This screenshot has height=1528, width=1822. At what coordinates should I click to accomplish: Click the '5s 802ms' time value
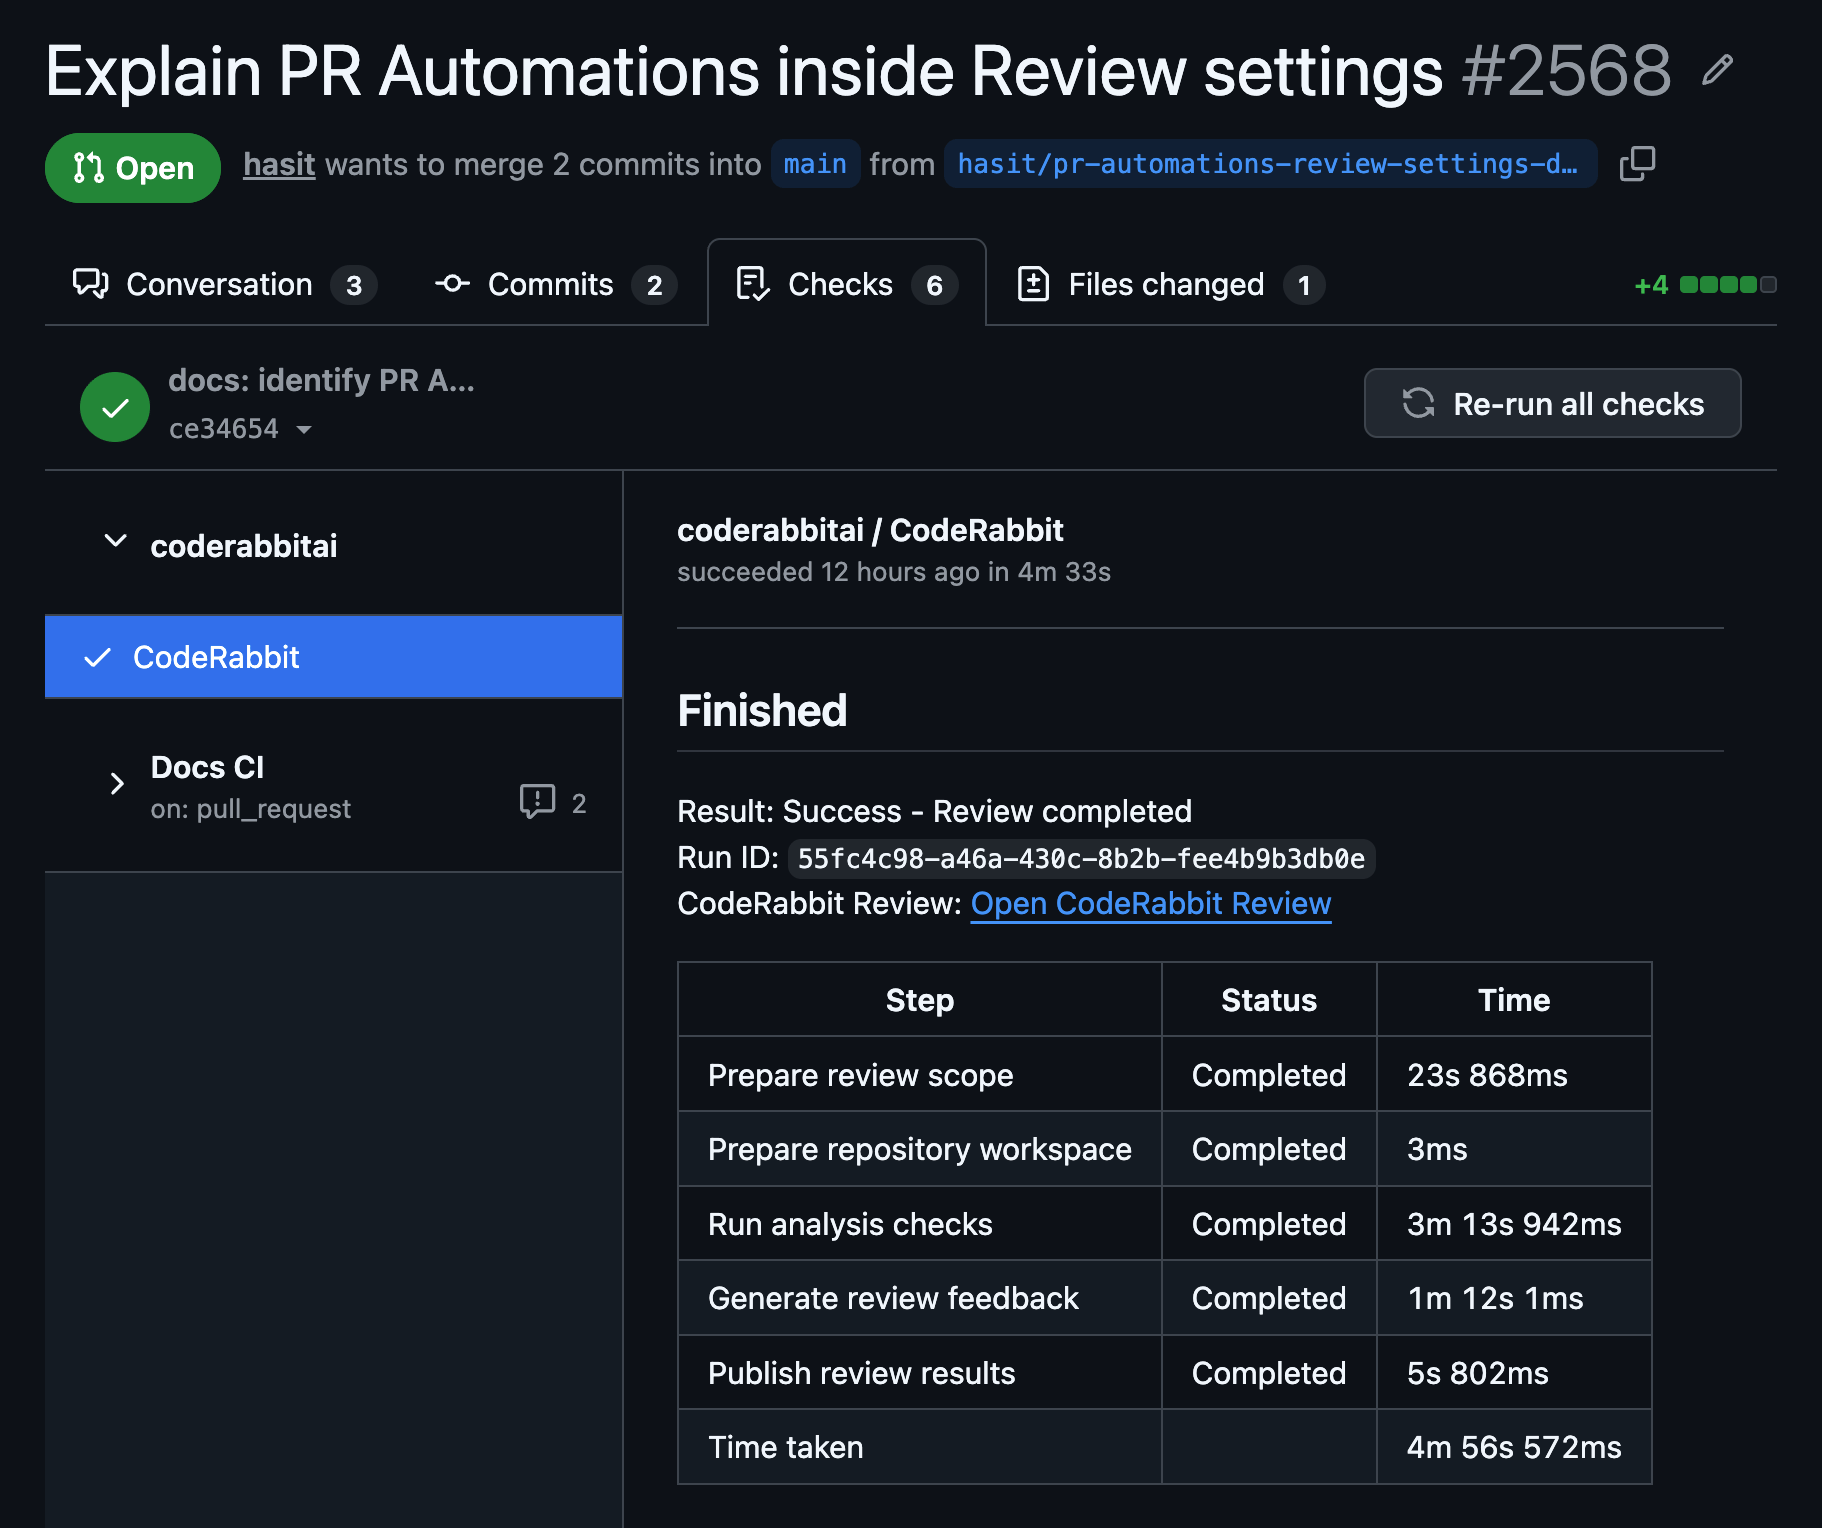pyautogui.click(x=1477, y=1373)
